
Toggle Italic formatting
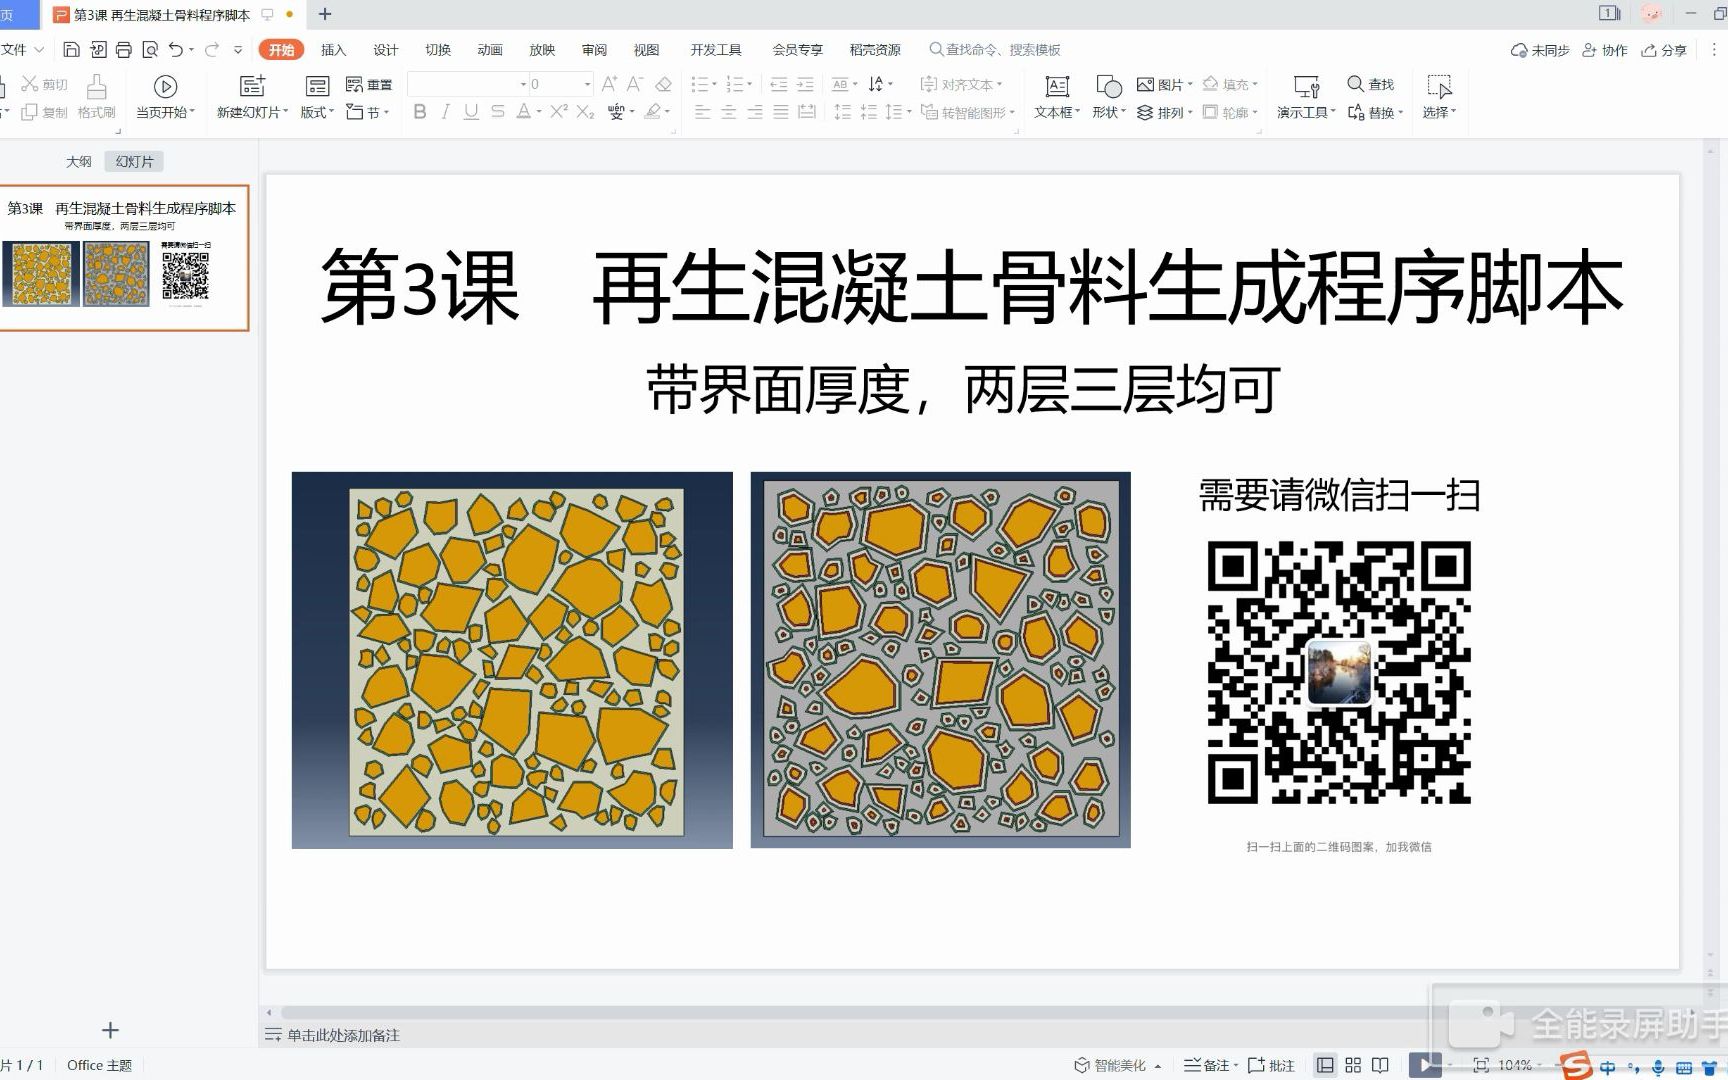coord(446,111)
